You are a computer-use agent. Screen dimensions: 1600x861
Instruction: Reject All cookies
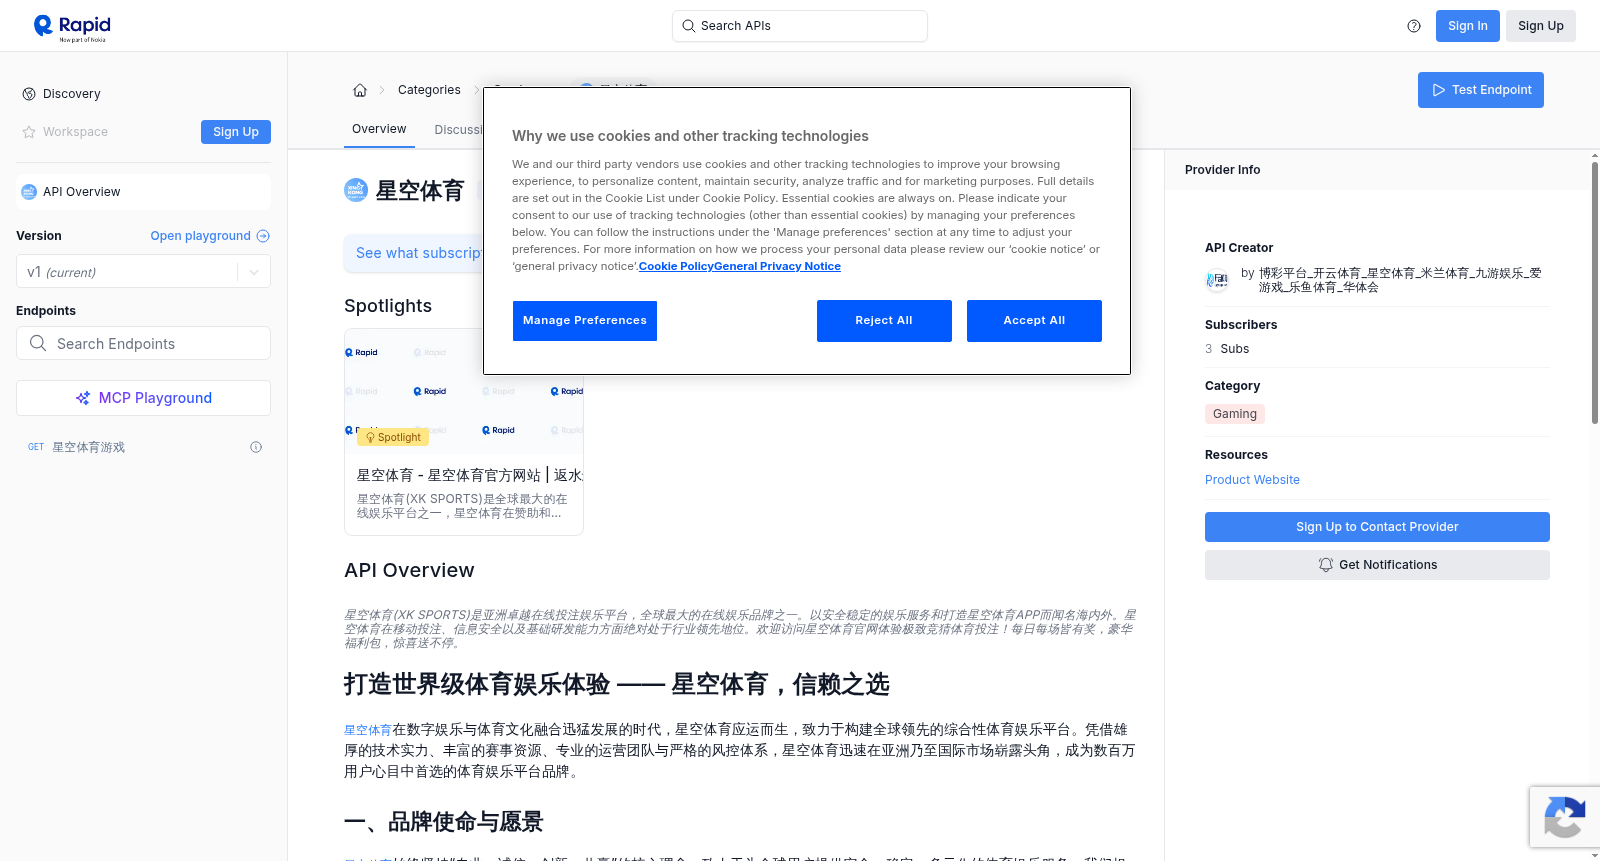click(x=884, y=321)
